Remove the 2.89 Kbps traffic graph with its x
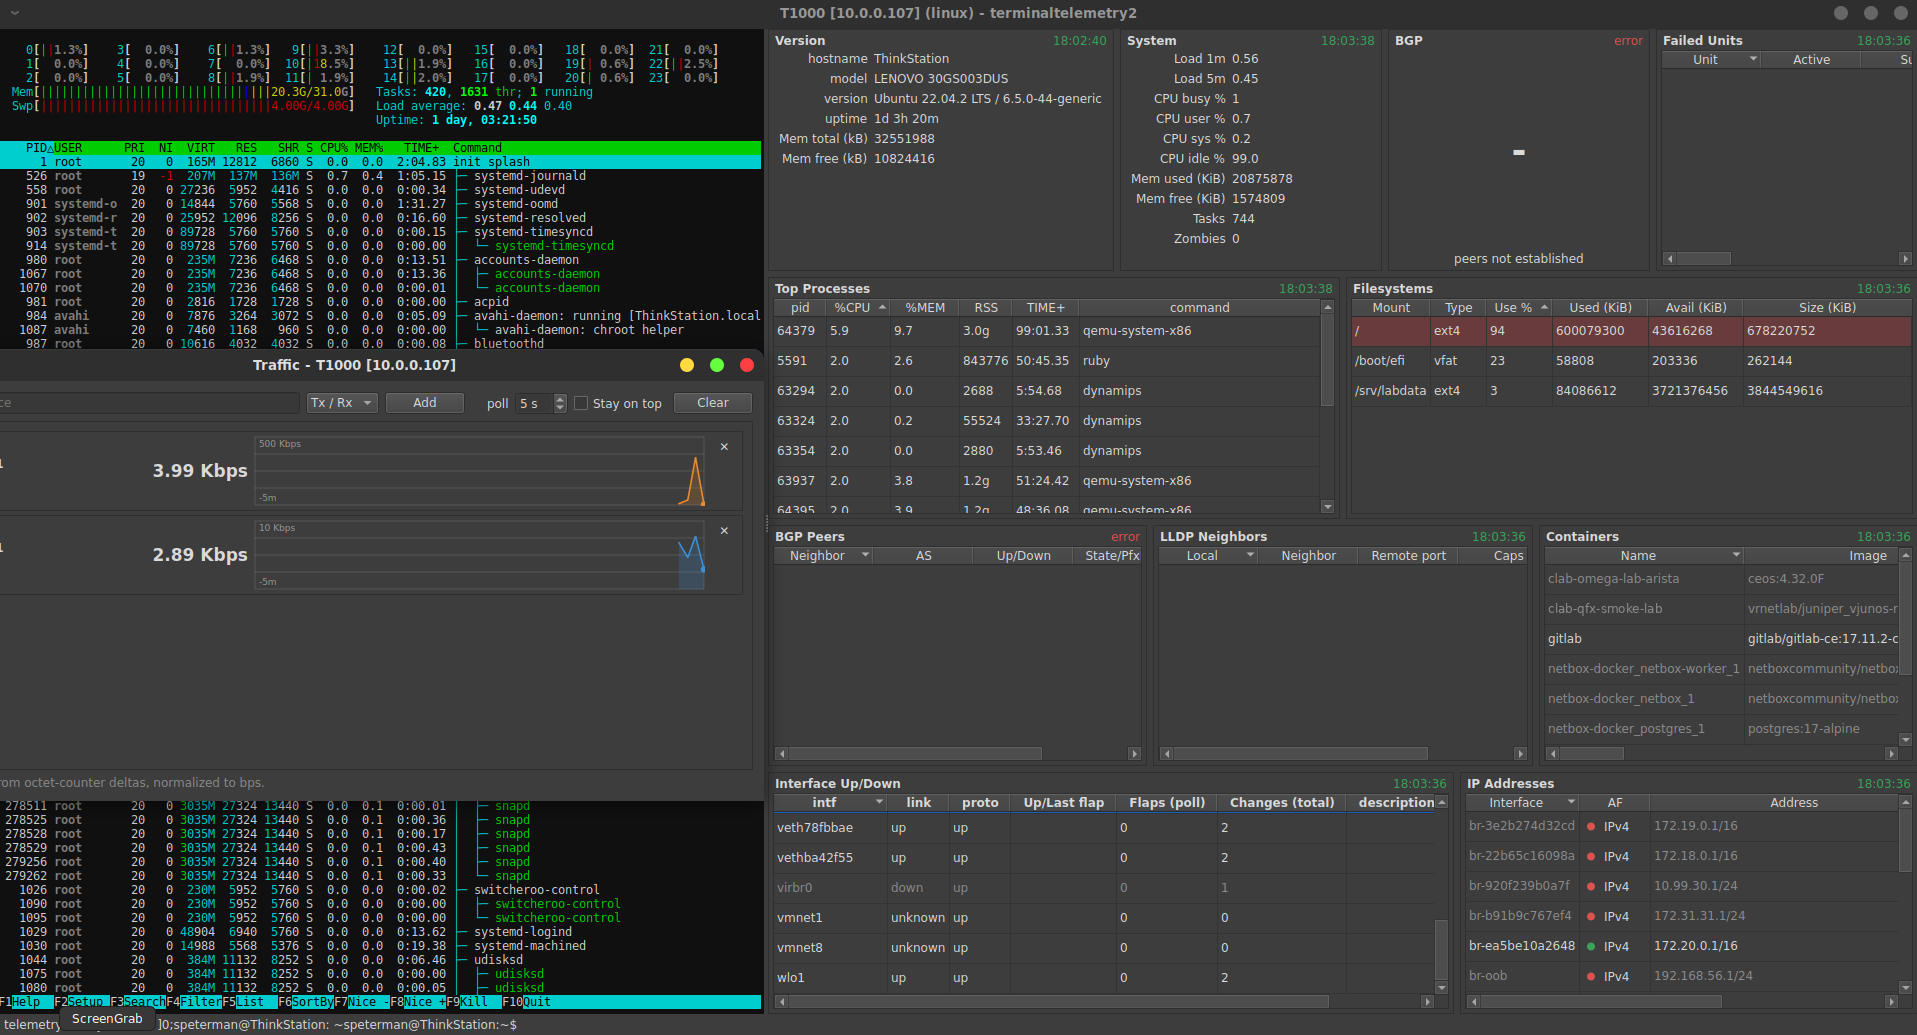Viewport: 1917px width, 1035px height. 724,531
